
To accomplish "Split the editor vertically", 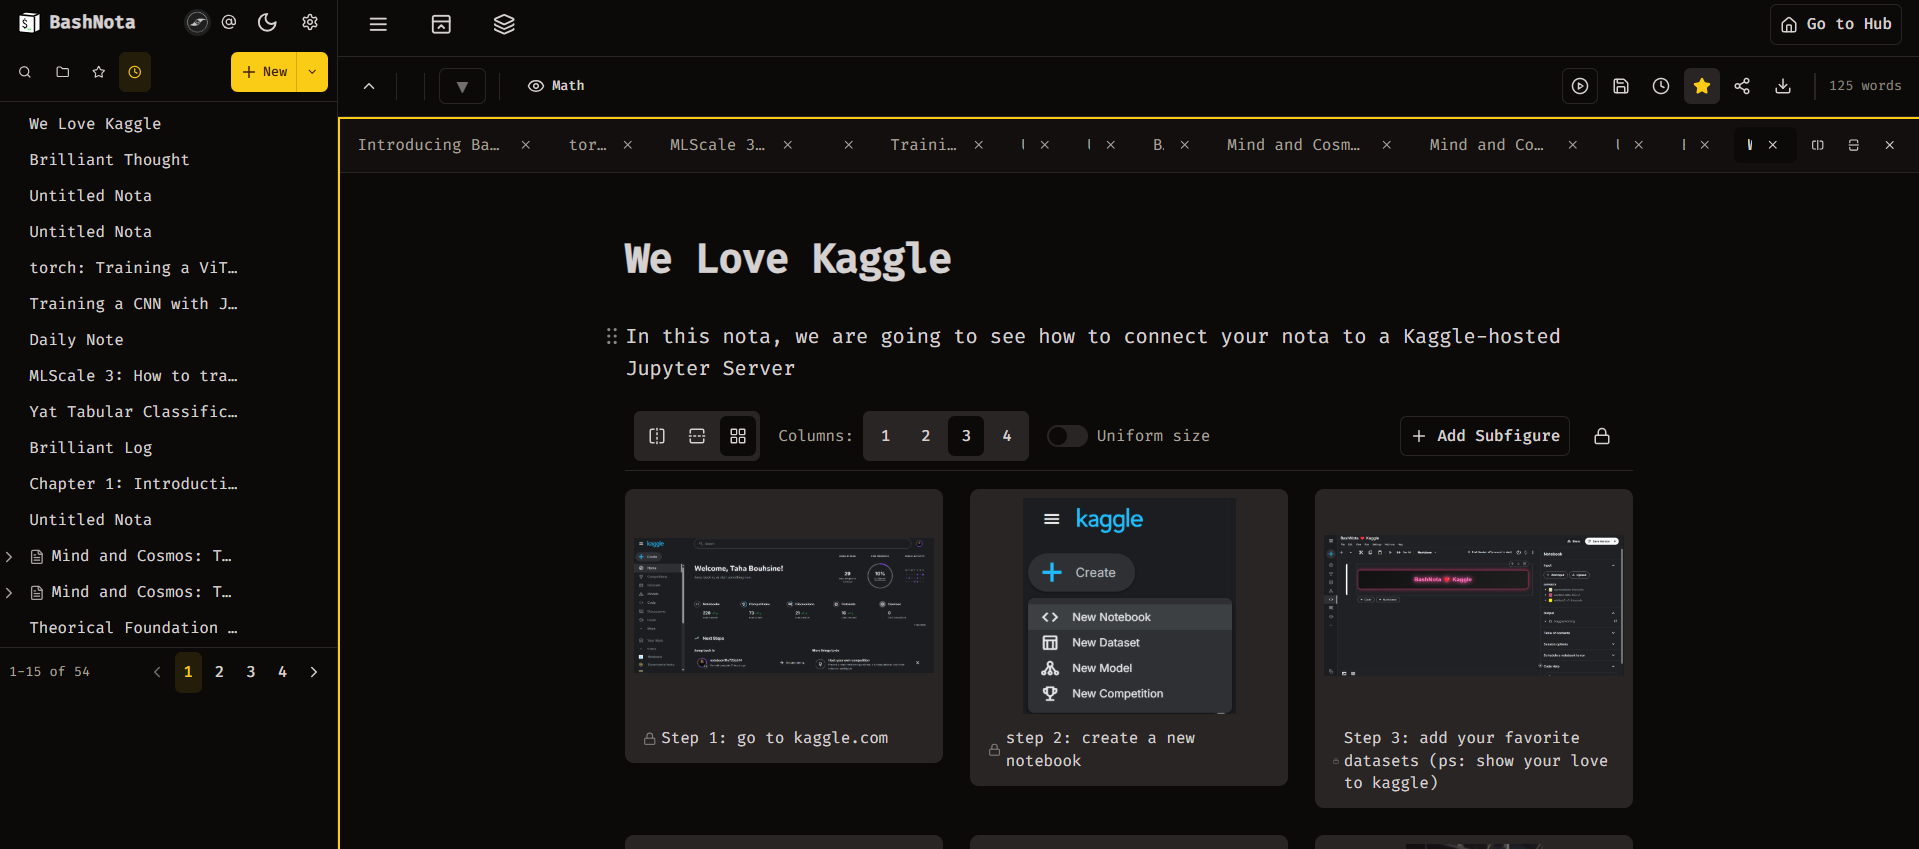I will tap(1818, 145).
